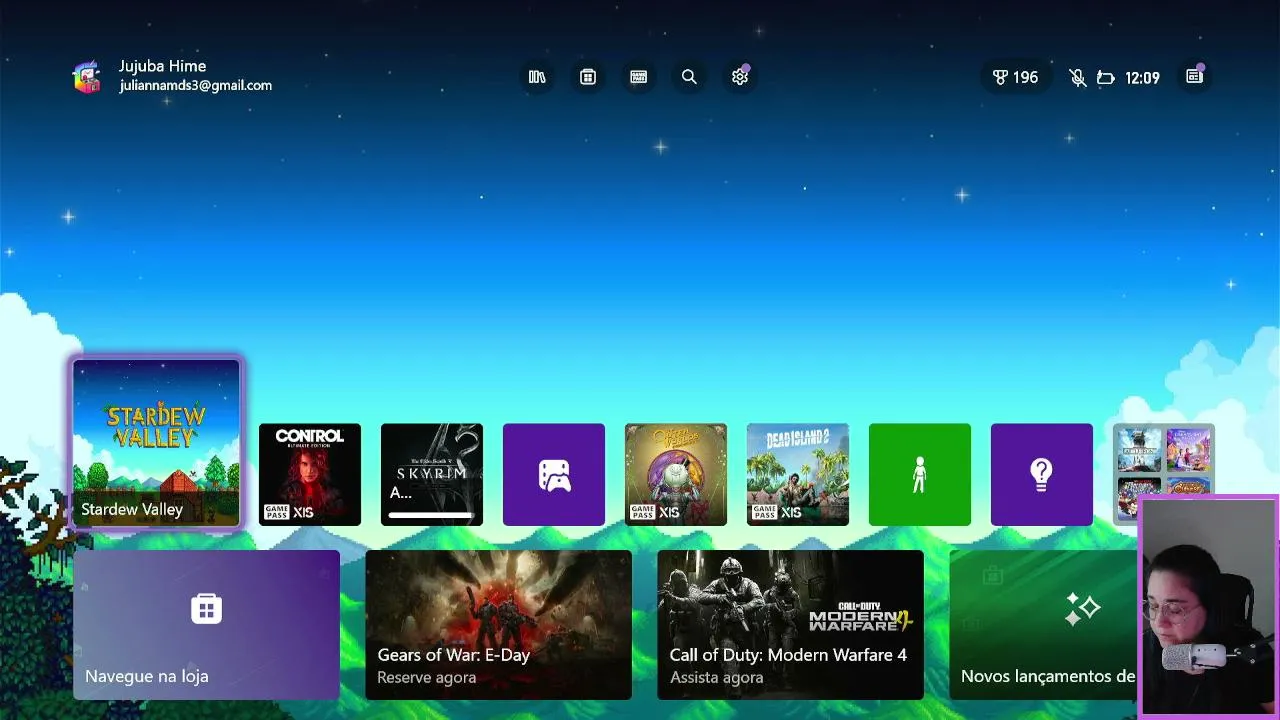The width and height of the screenshot is (1280, 720).
Task: Click the Skyrim tile update progress bar
Action: 431,515
